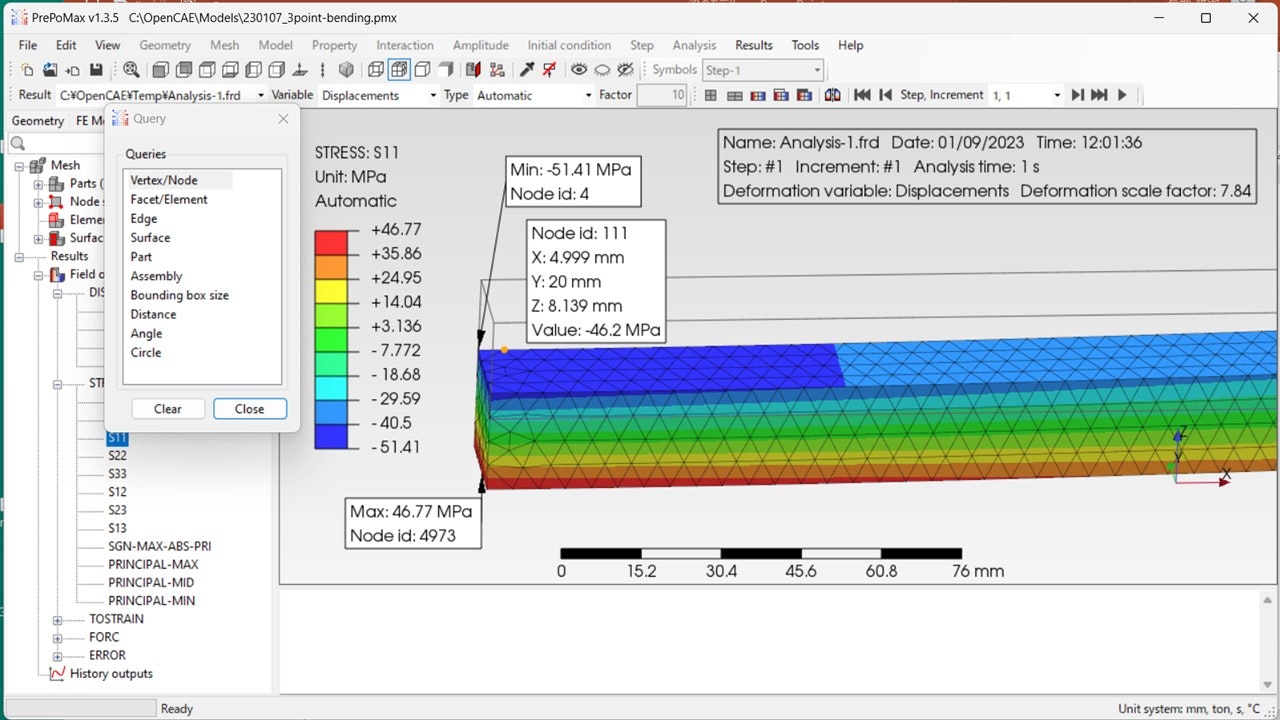The width and height of the screenshot is (1280, 720).
Task: Click the Import file icon
Action: point(73,70)
